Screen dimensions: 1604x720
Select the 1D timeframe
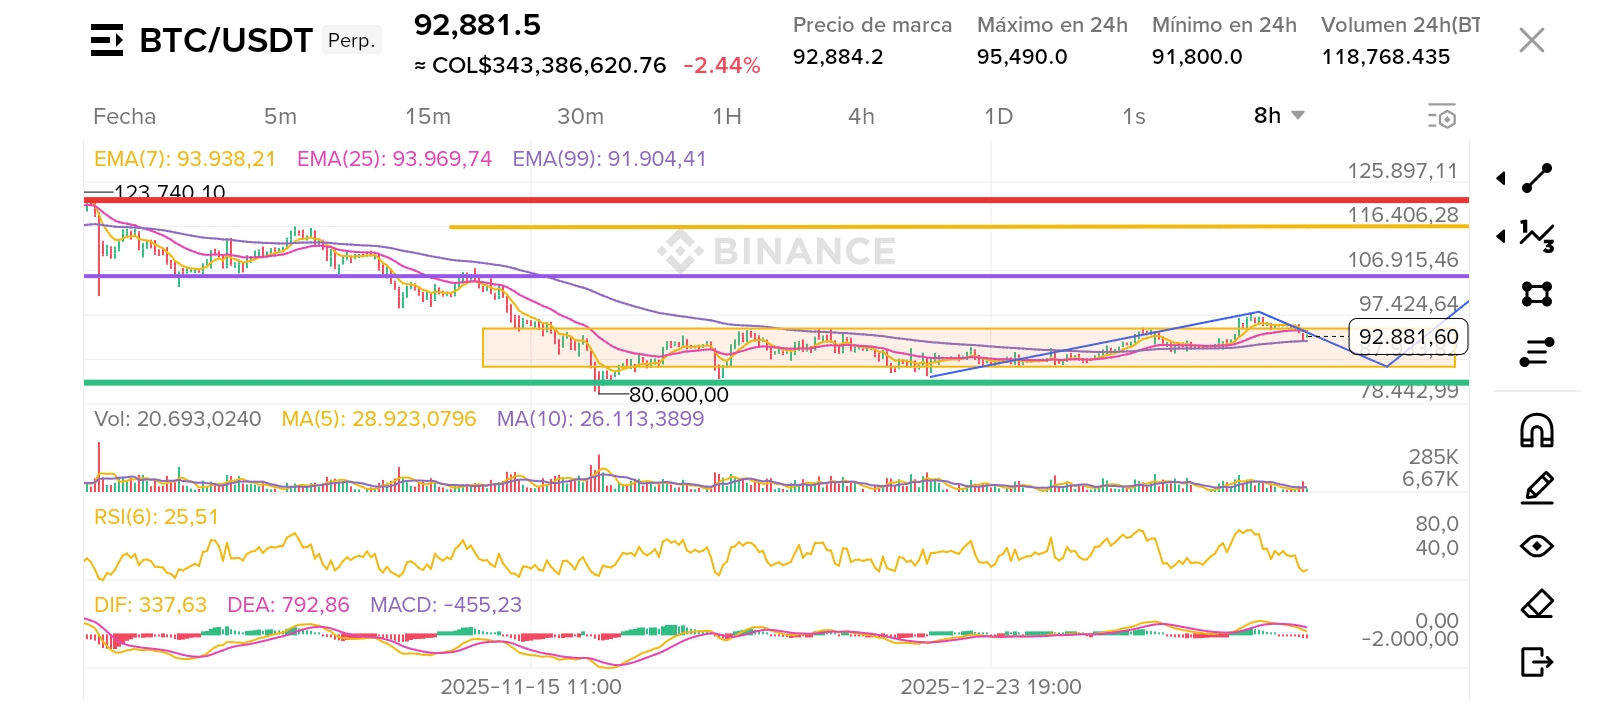click(x=998, y=116)
